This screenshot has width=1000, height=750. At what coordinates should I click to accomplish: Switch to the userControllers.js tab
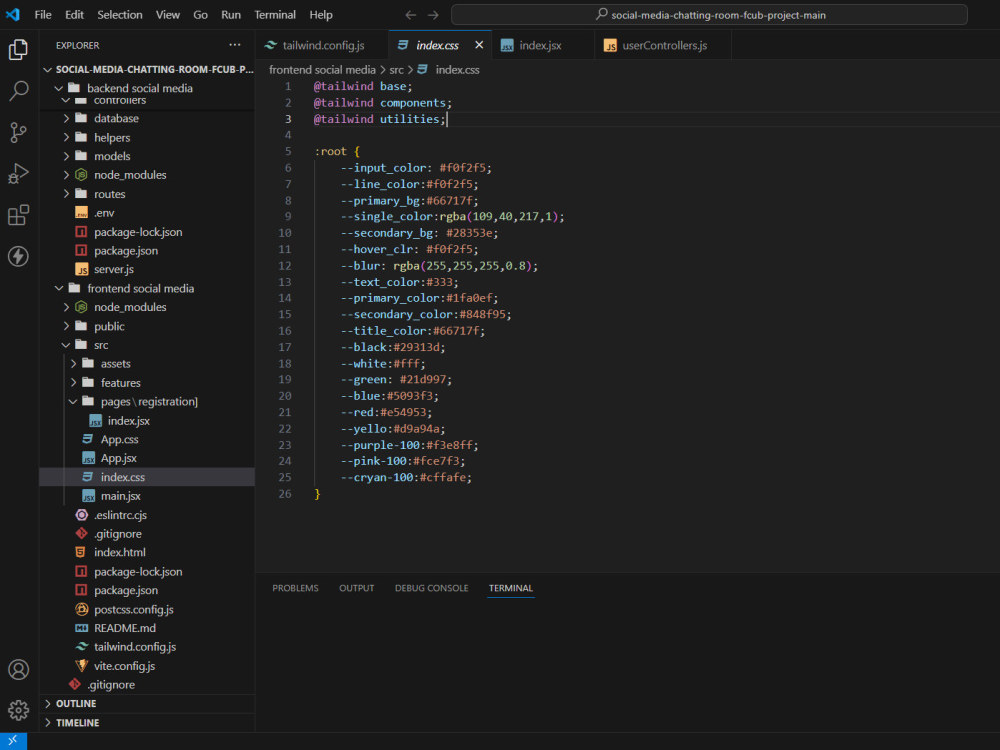[663, 45]
